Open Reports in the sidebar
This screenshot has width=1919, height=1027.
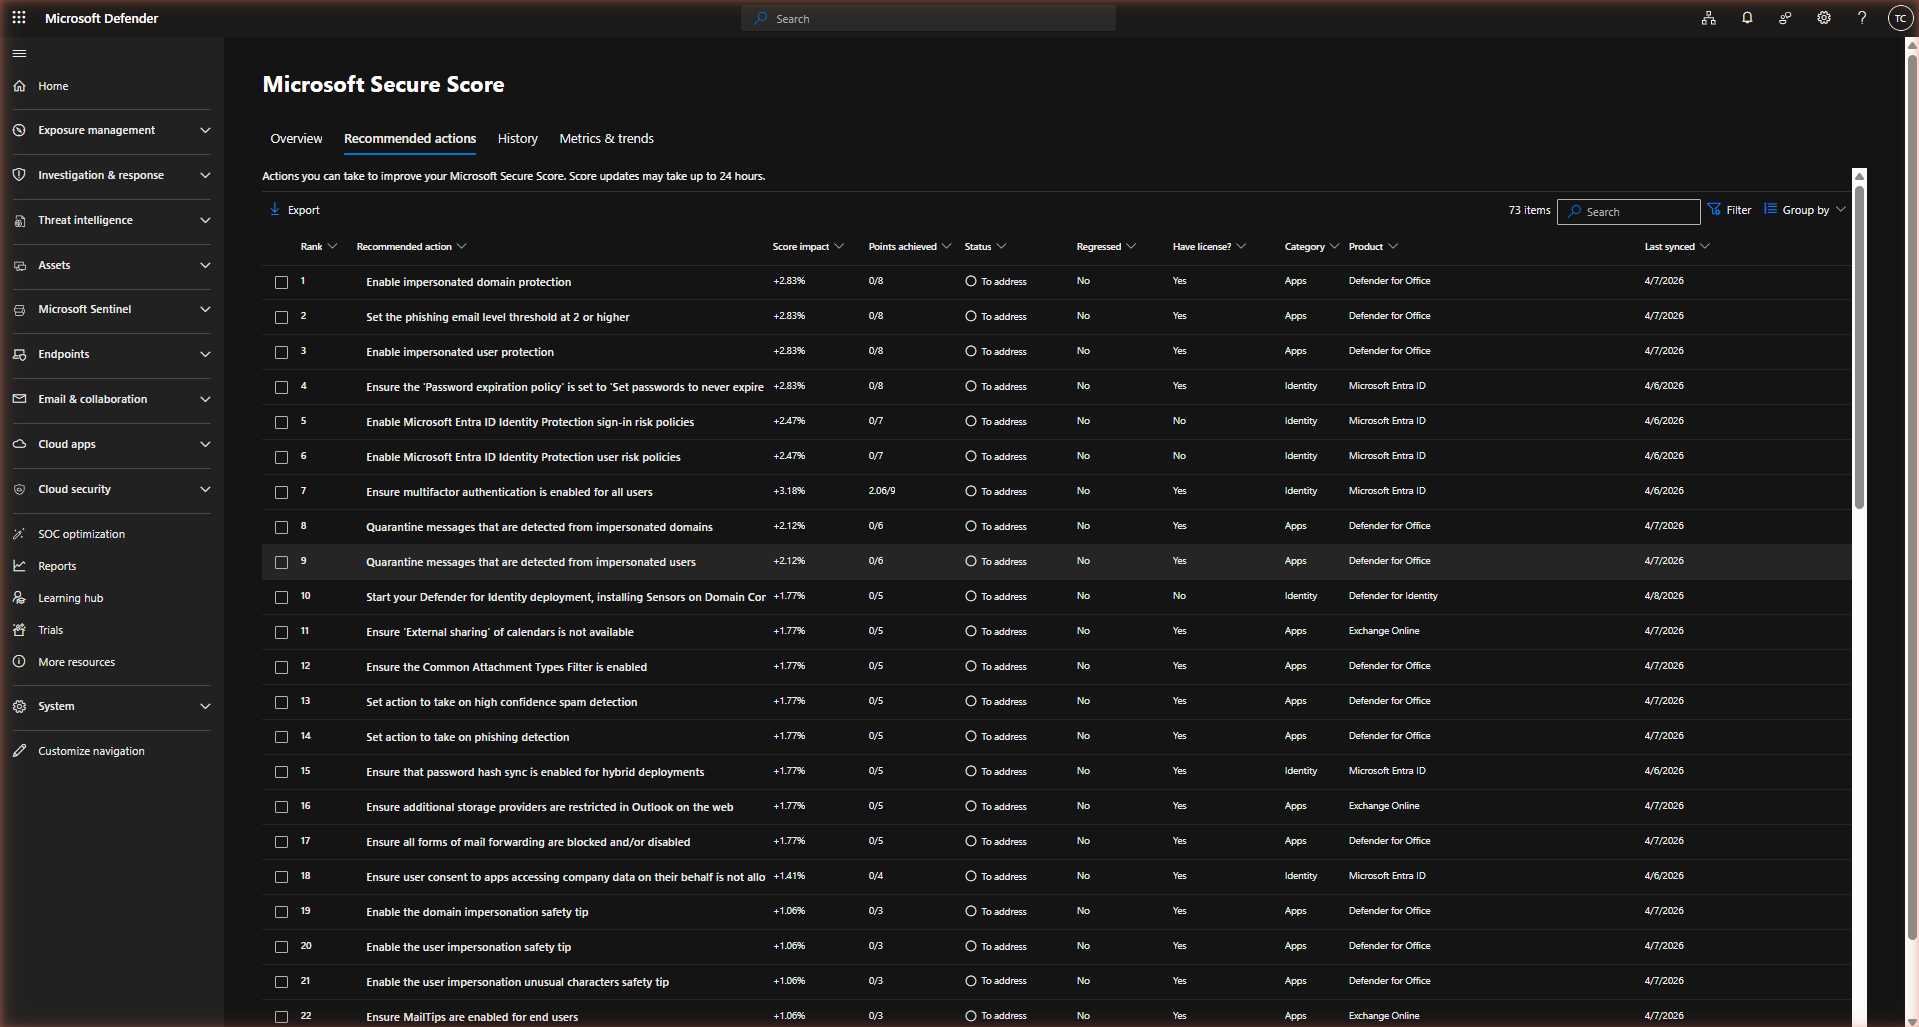click(57, 566)
